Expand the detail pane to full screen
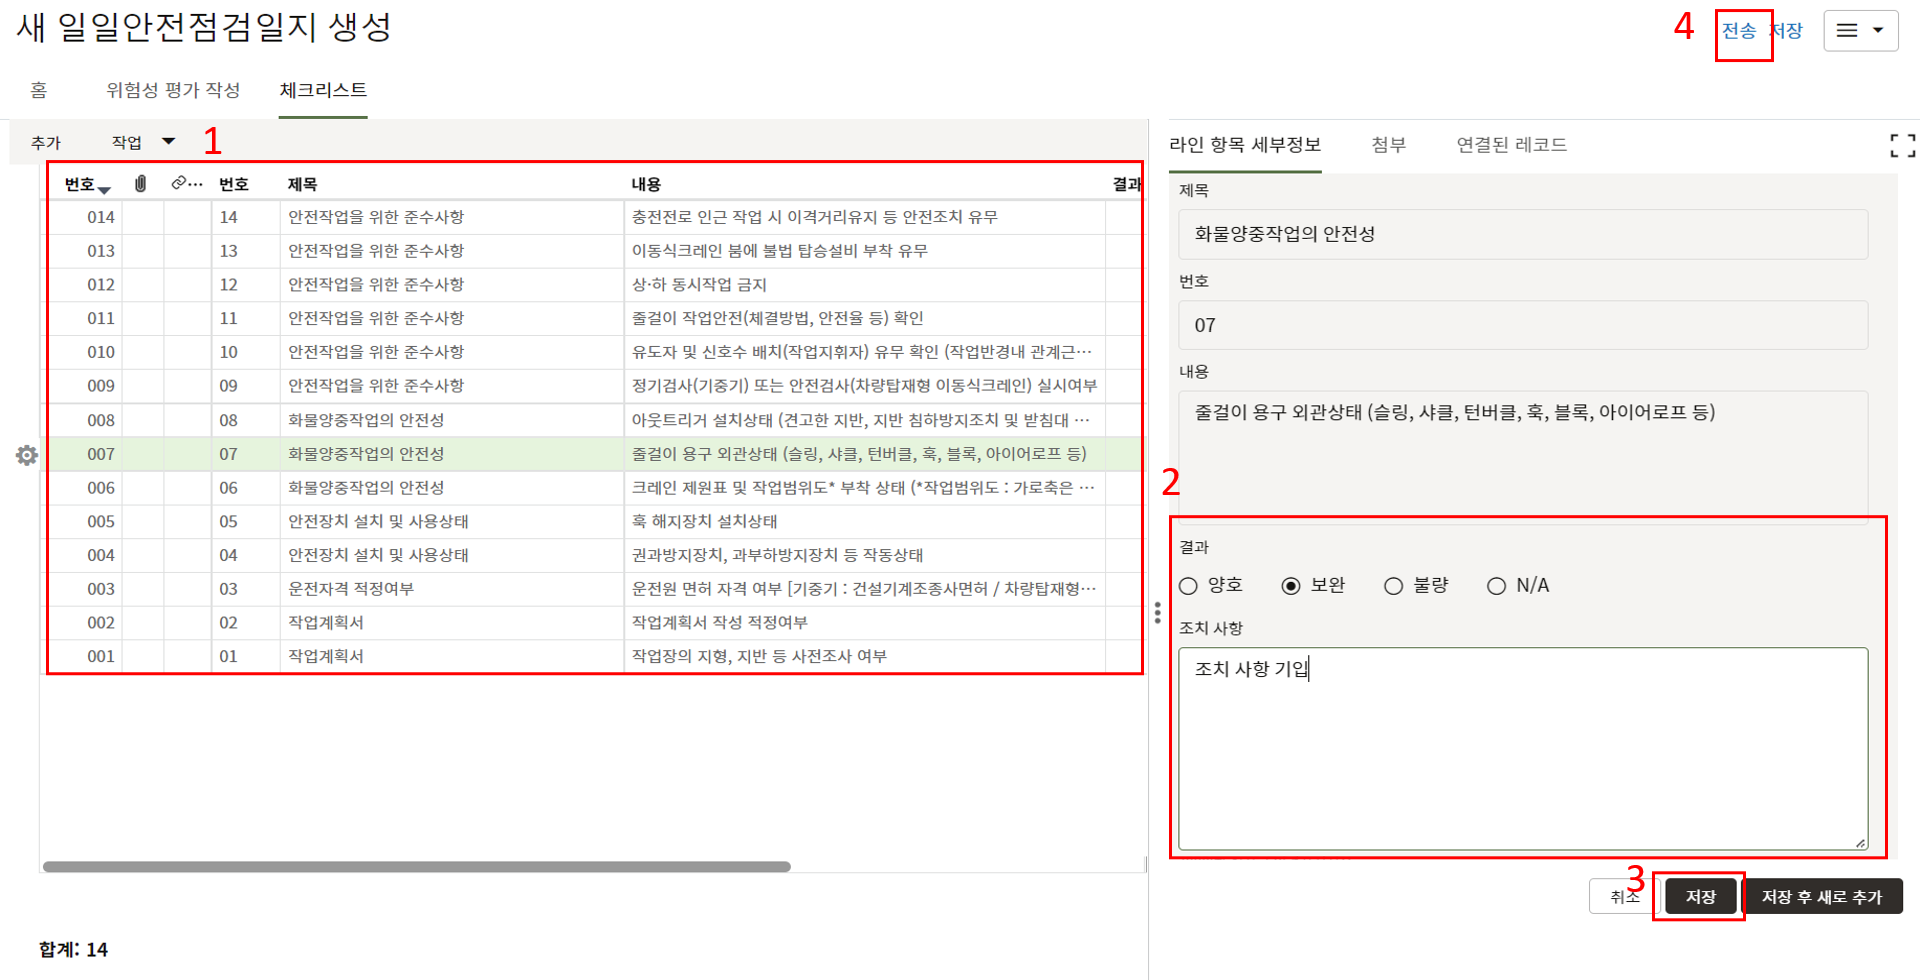The image size is (1920, 980). click(x=1902, y=146)
